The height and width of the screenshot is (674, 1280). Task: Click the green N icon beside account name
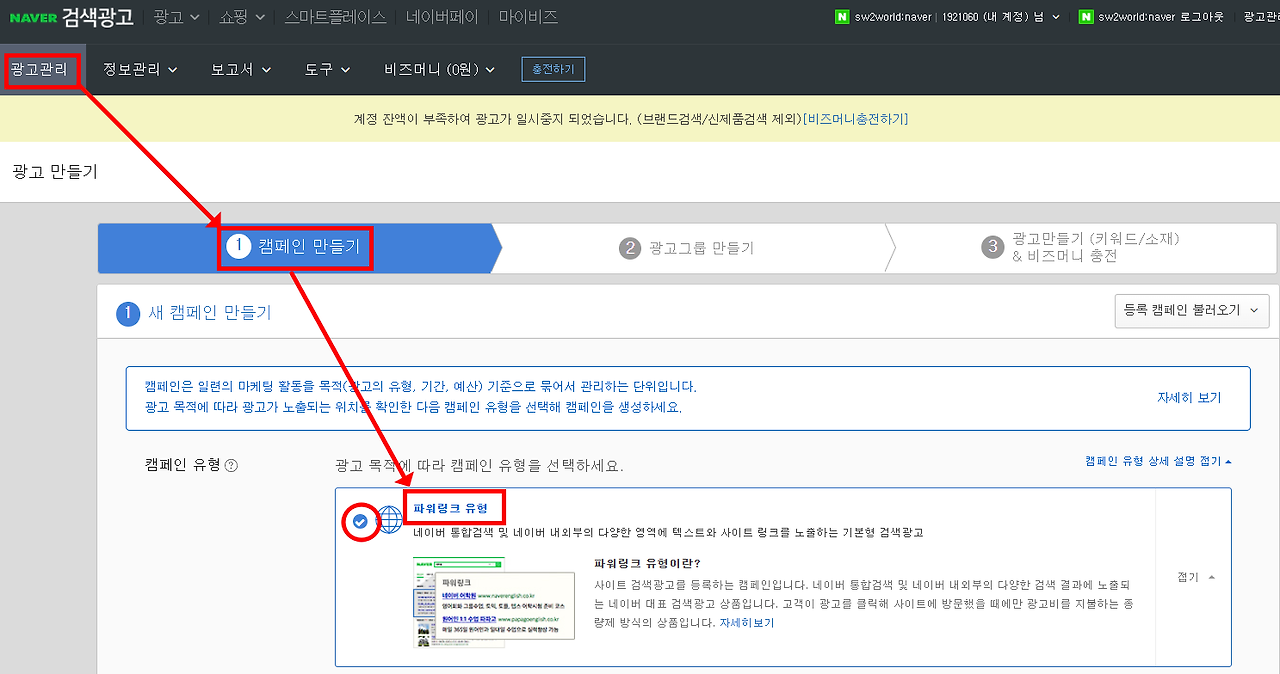(x=842, y=17)
